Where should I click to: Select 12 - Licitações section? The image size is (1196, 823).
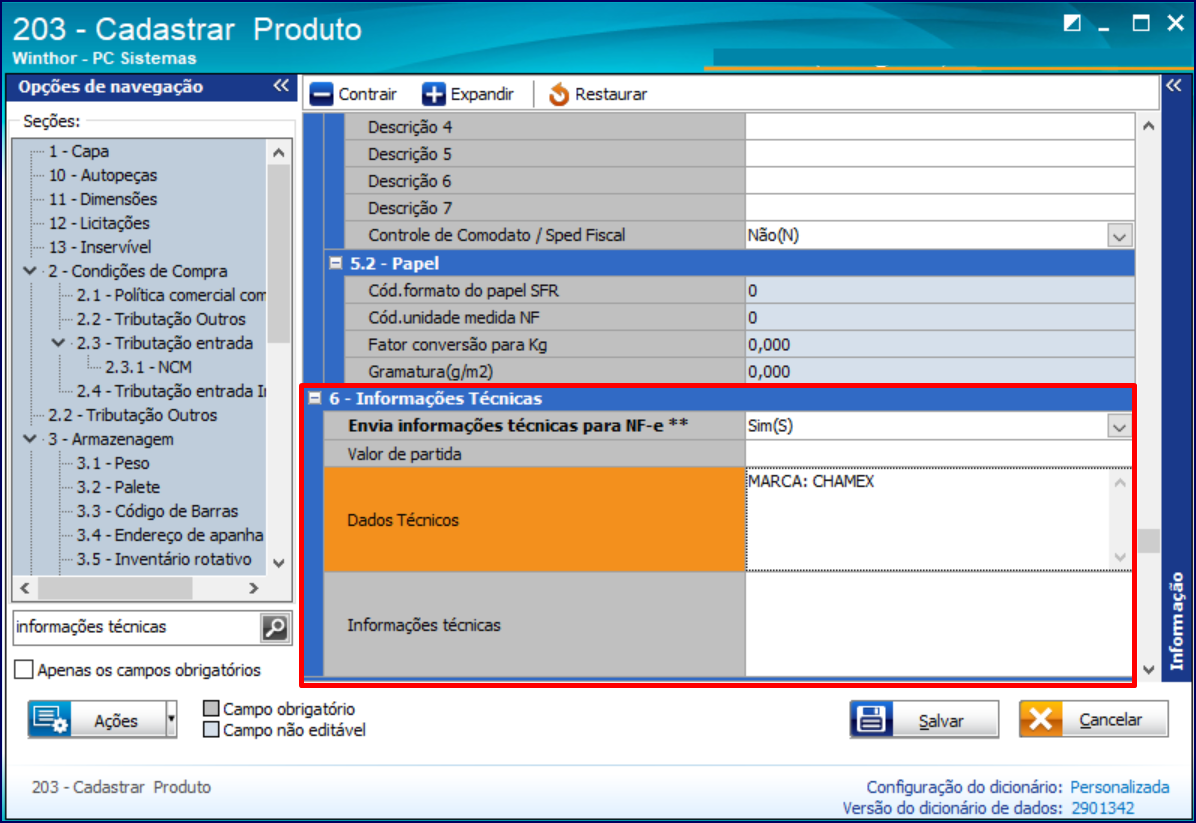(99, 223)
